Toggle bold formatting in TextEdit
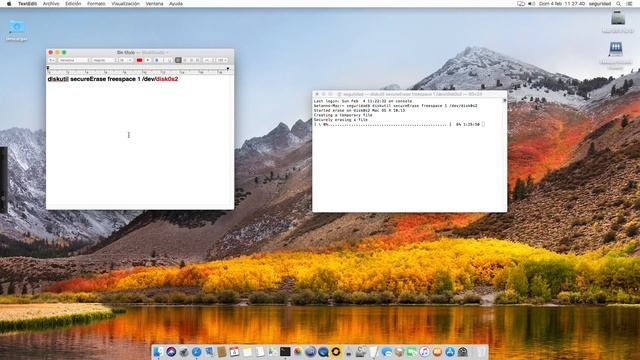 [157, 60]
